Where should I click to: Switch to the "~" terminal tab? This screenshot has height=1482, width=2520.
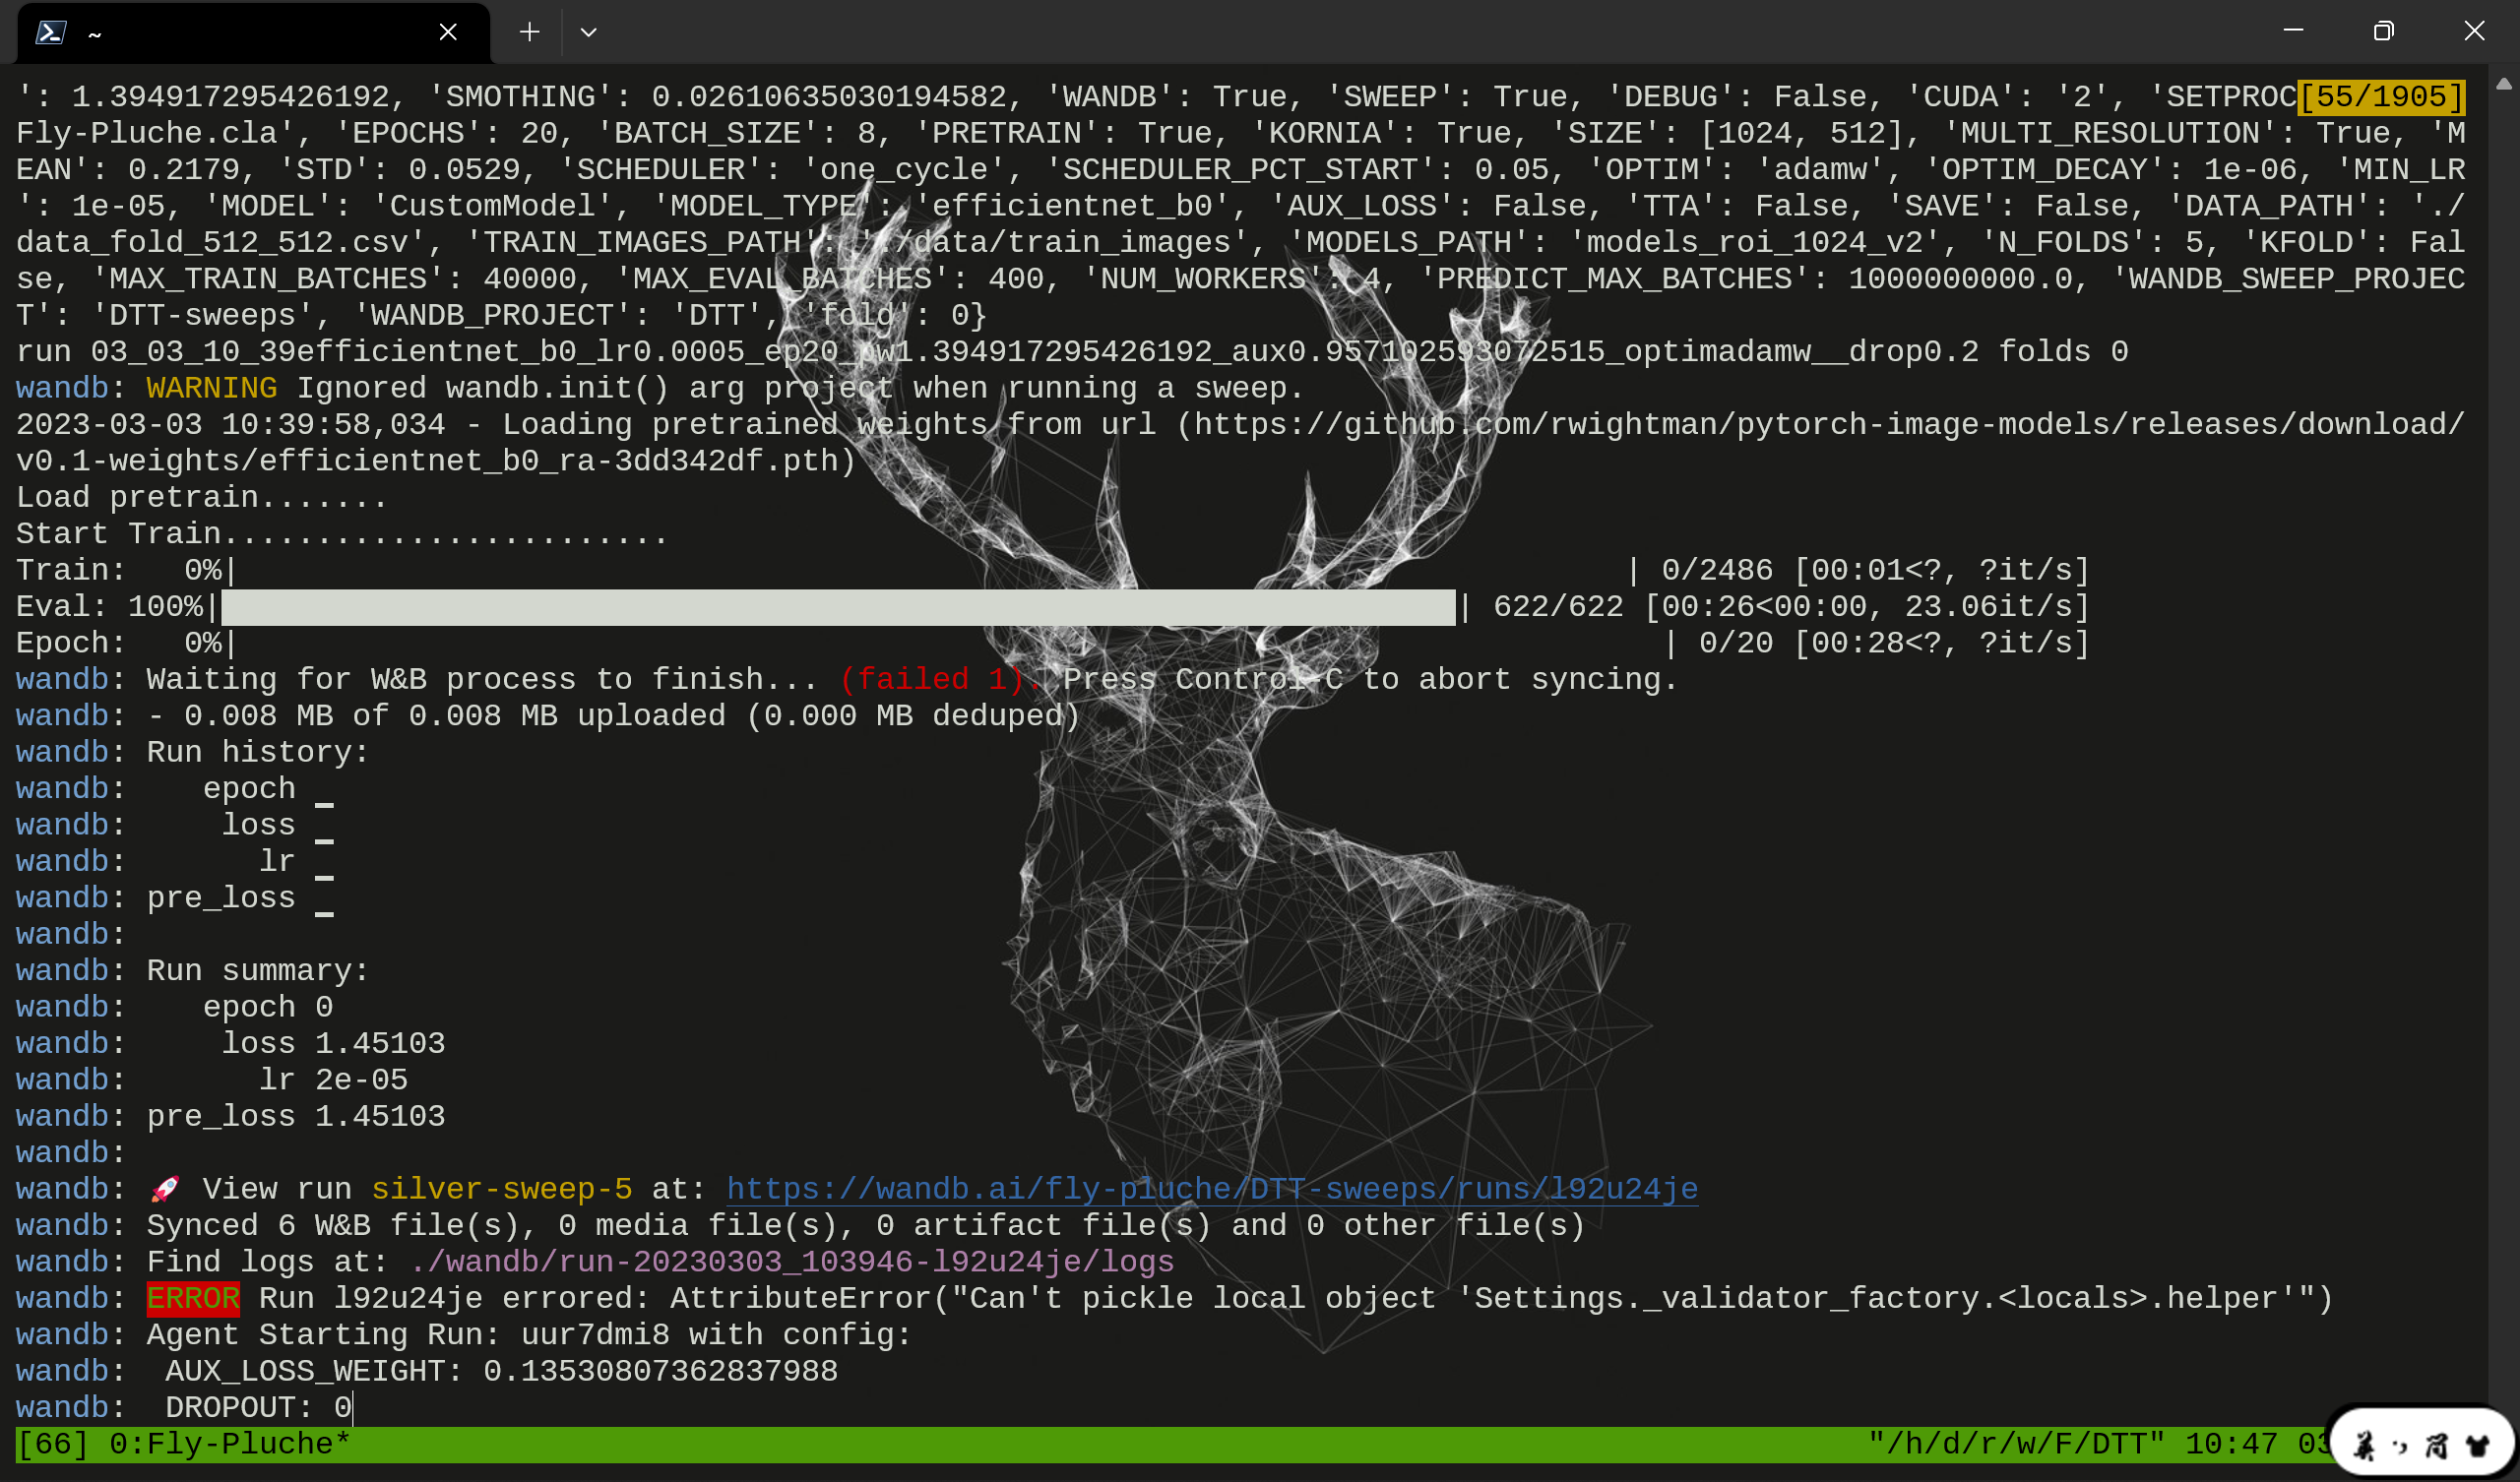coord(95,32)
